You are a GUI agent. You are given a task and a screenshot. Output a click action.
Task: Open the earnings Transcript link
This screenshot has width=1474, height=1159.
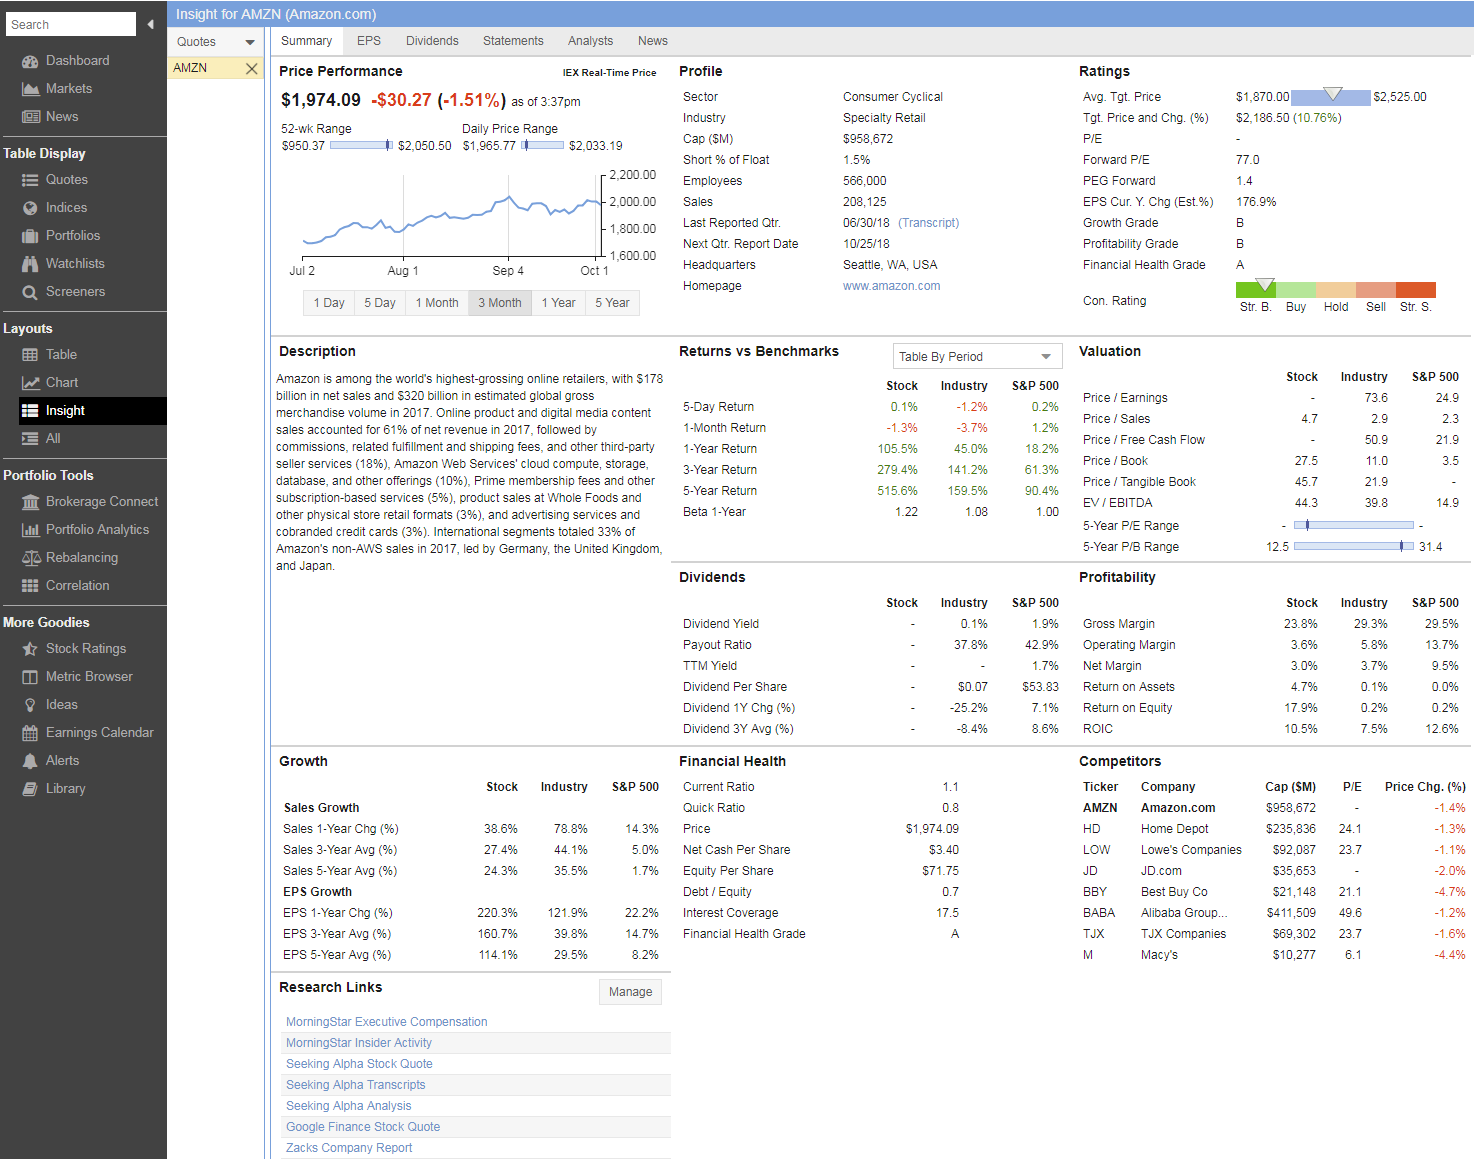(929, 223)
